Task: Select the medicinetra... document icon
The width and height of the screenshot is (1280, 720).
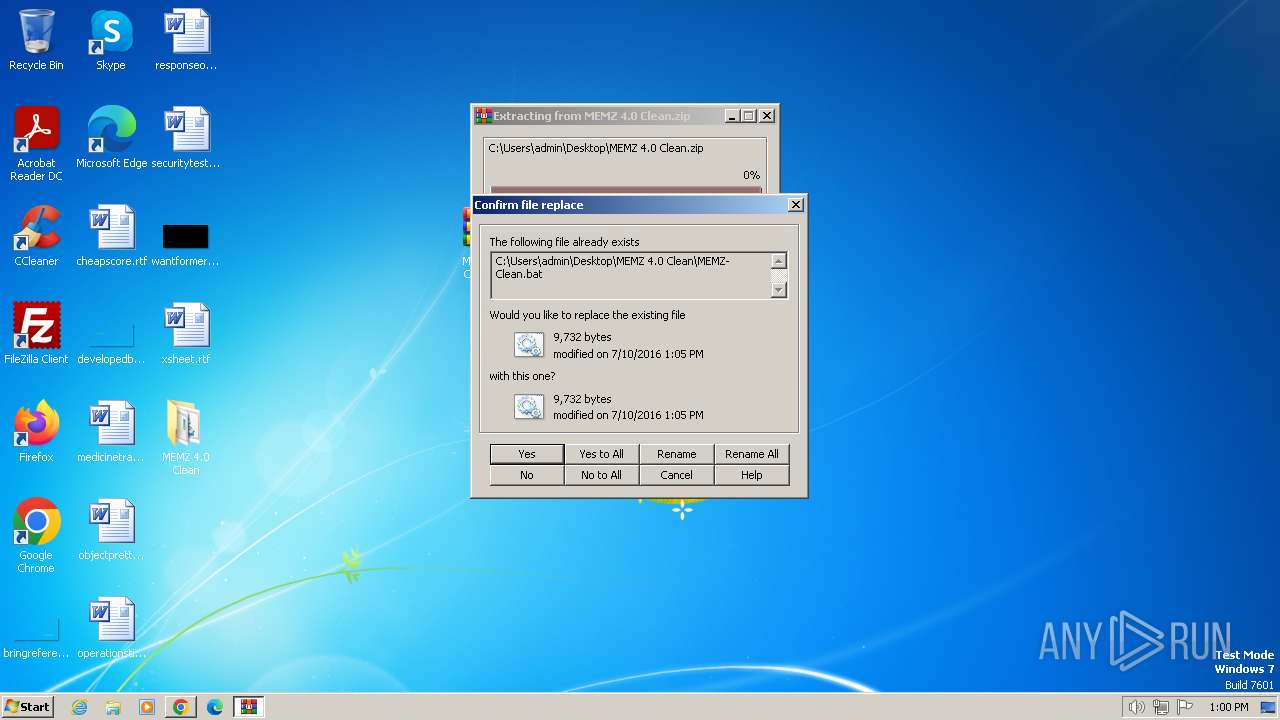Action: pyautogui.click(x=111, y=432)
